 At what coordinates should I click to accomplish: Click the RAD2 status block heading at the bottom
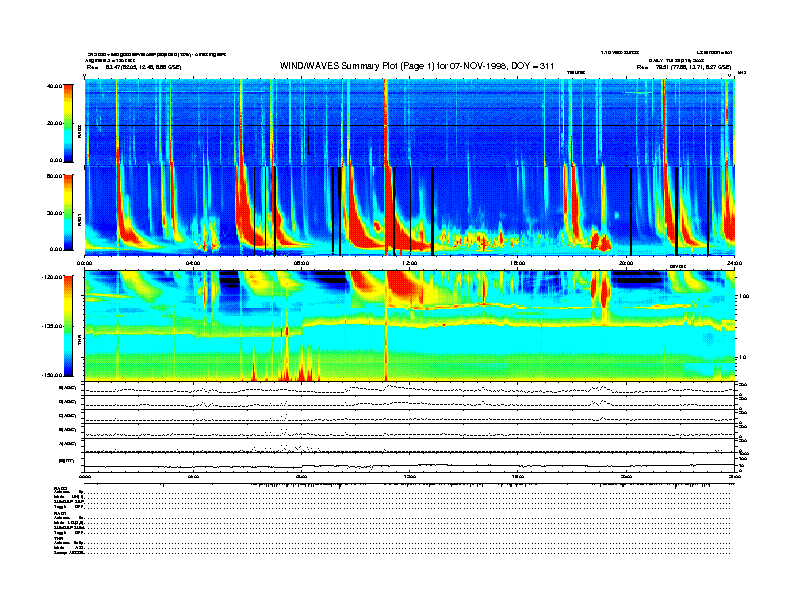coord(60,488)
